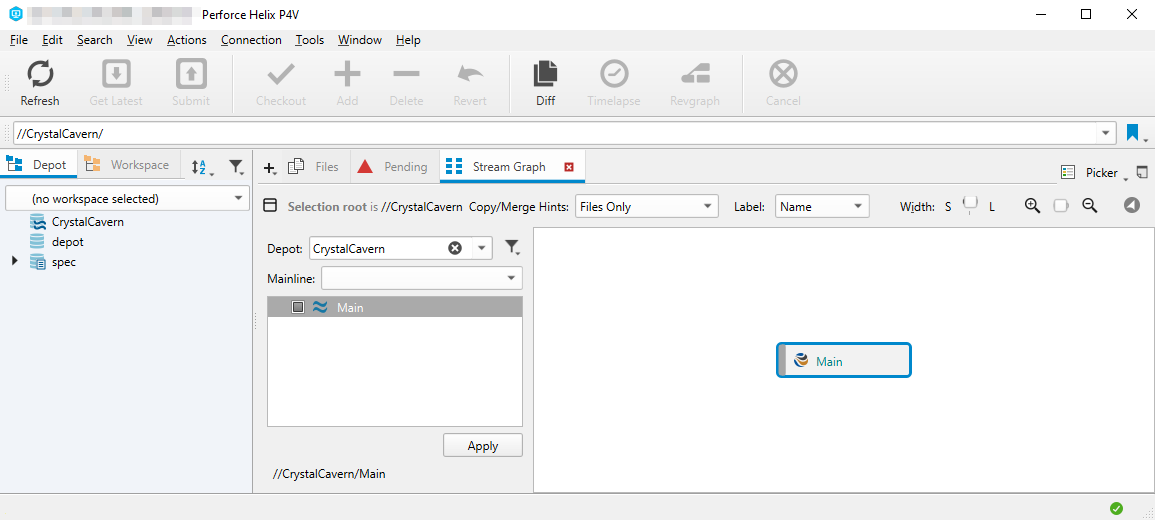Click the Width slider handle
1155x520 pixels.
coord(971,203)
